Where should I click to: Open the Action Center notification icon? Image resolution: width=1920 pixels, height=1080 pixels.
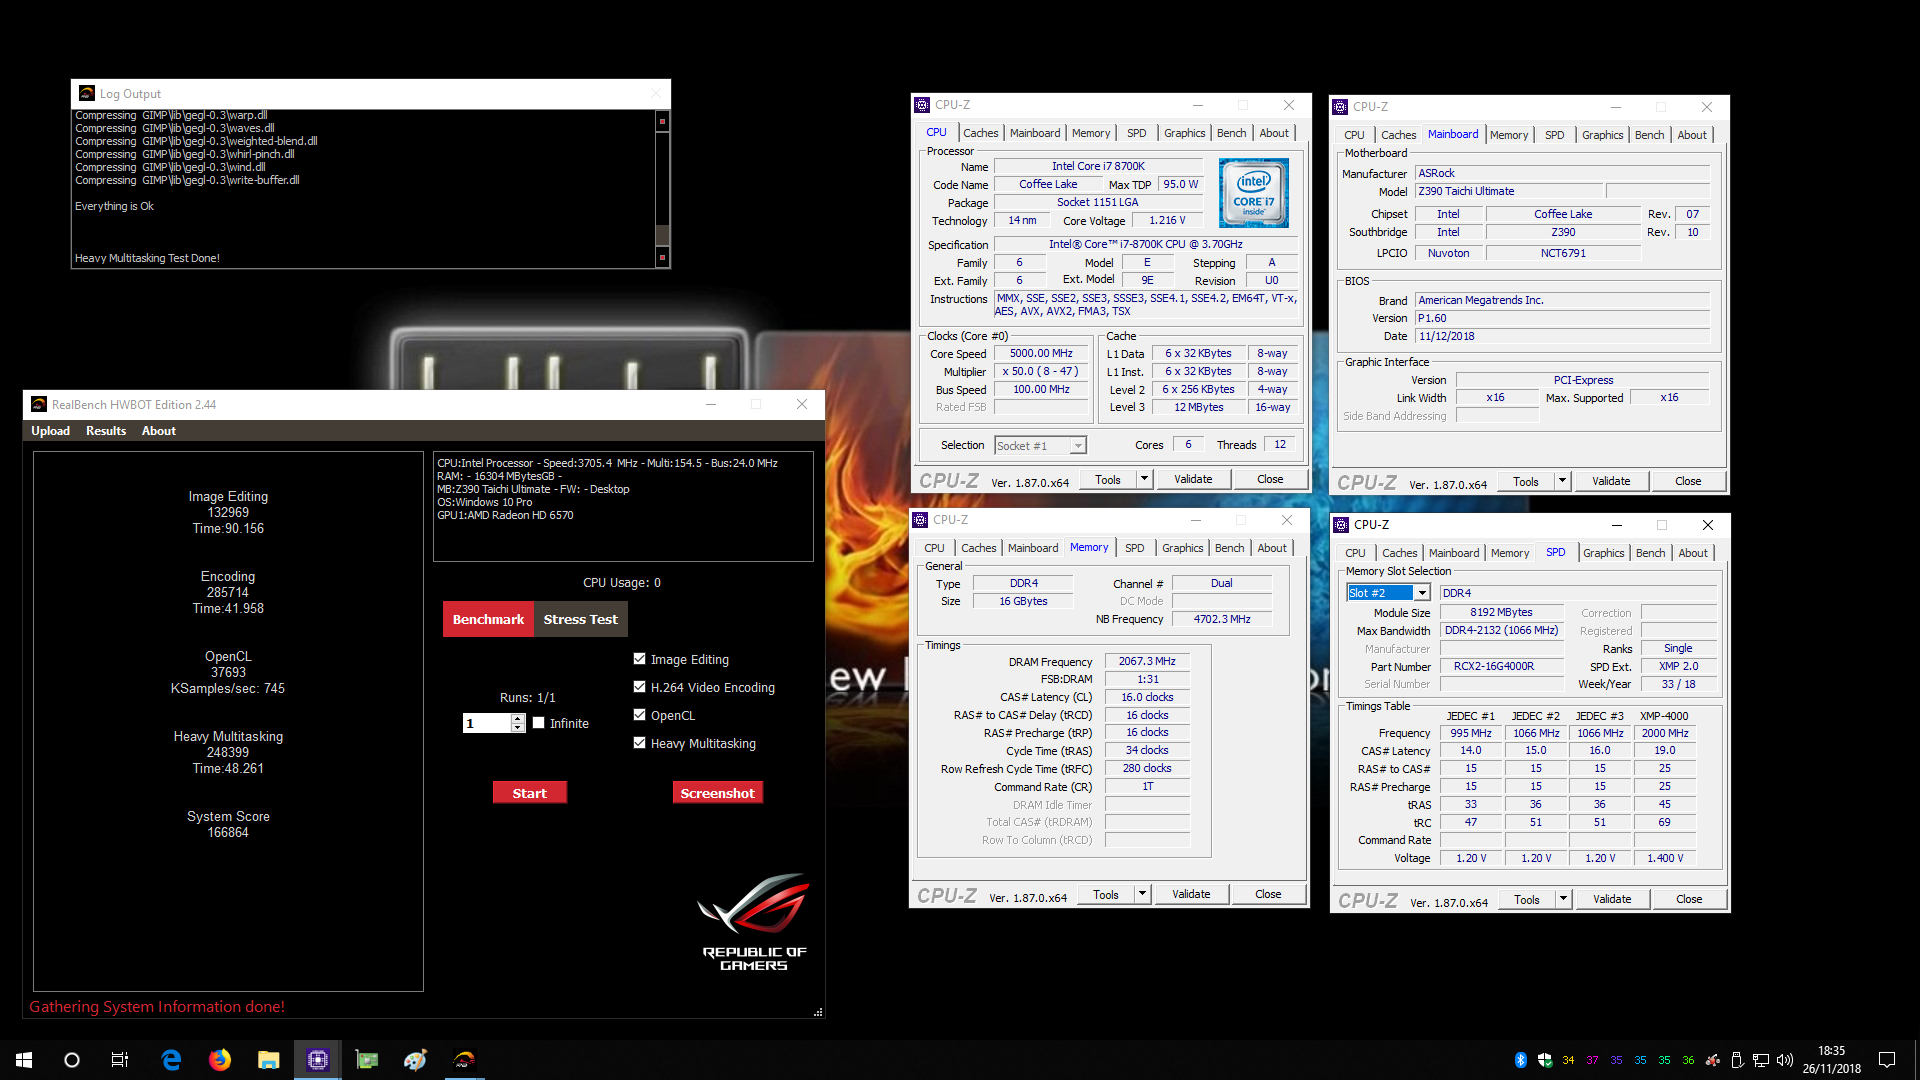(1887, 1060)
